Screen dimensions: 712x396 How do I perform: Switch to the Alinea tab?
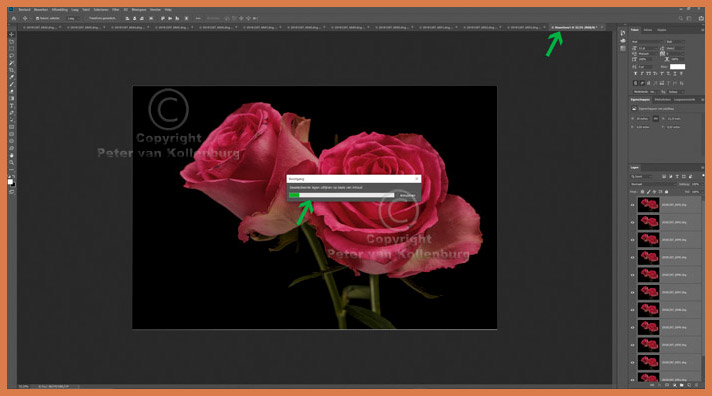click(648, 30)
